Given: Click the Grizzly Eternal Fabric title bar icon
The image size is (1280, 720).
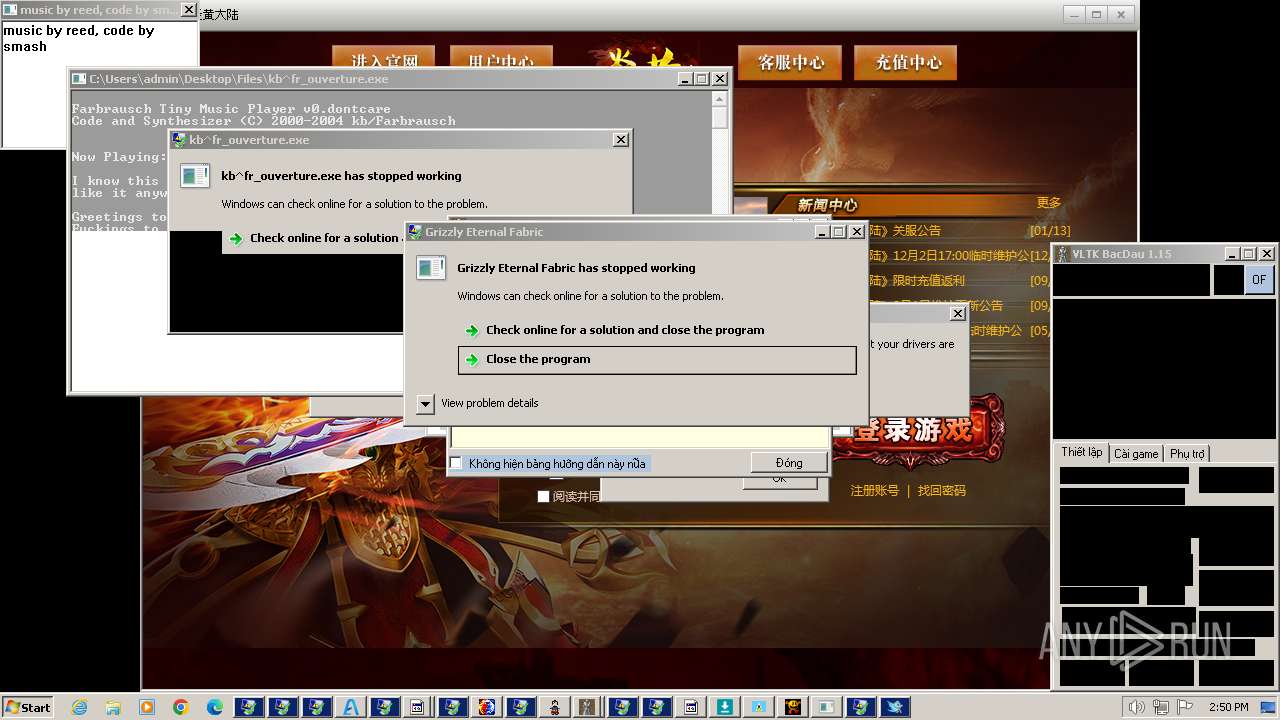Looking at the screenshot, I should pos(414,231).
